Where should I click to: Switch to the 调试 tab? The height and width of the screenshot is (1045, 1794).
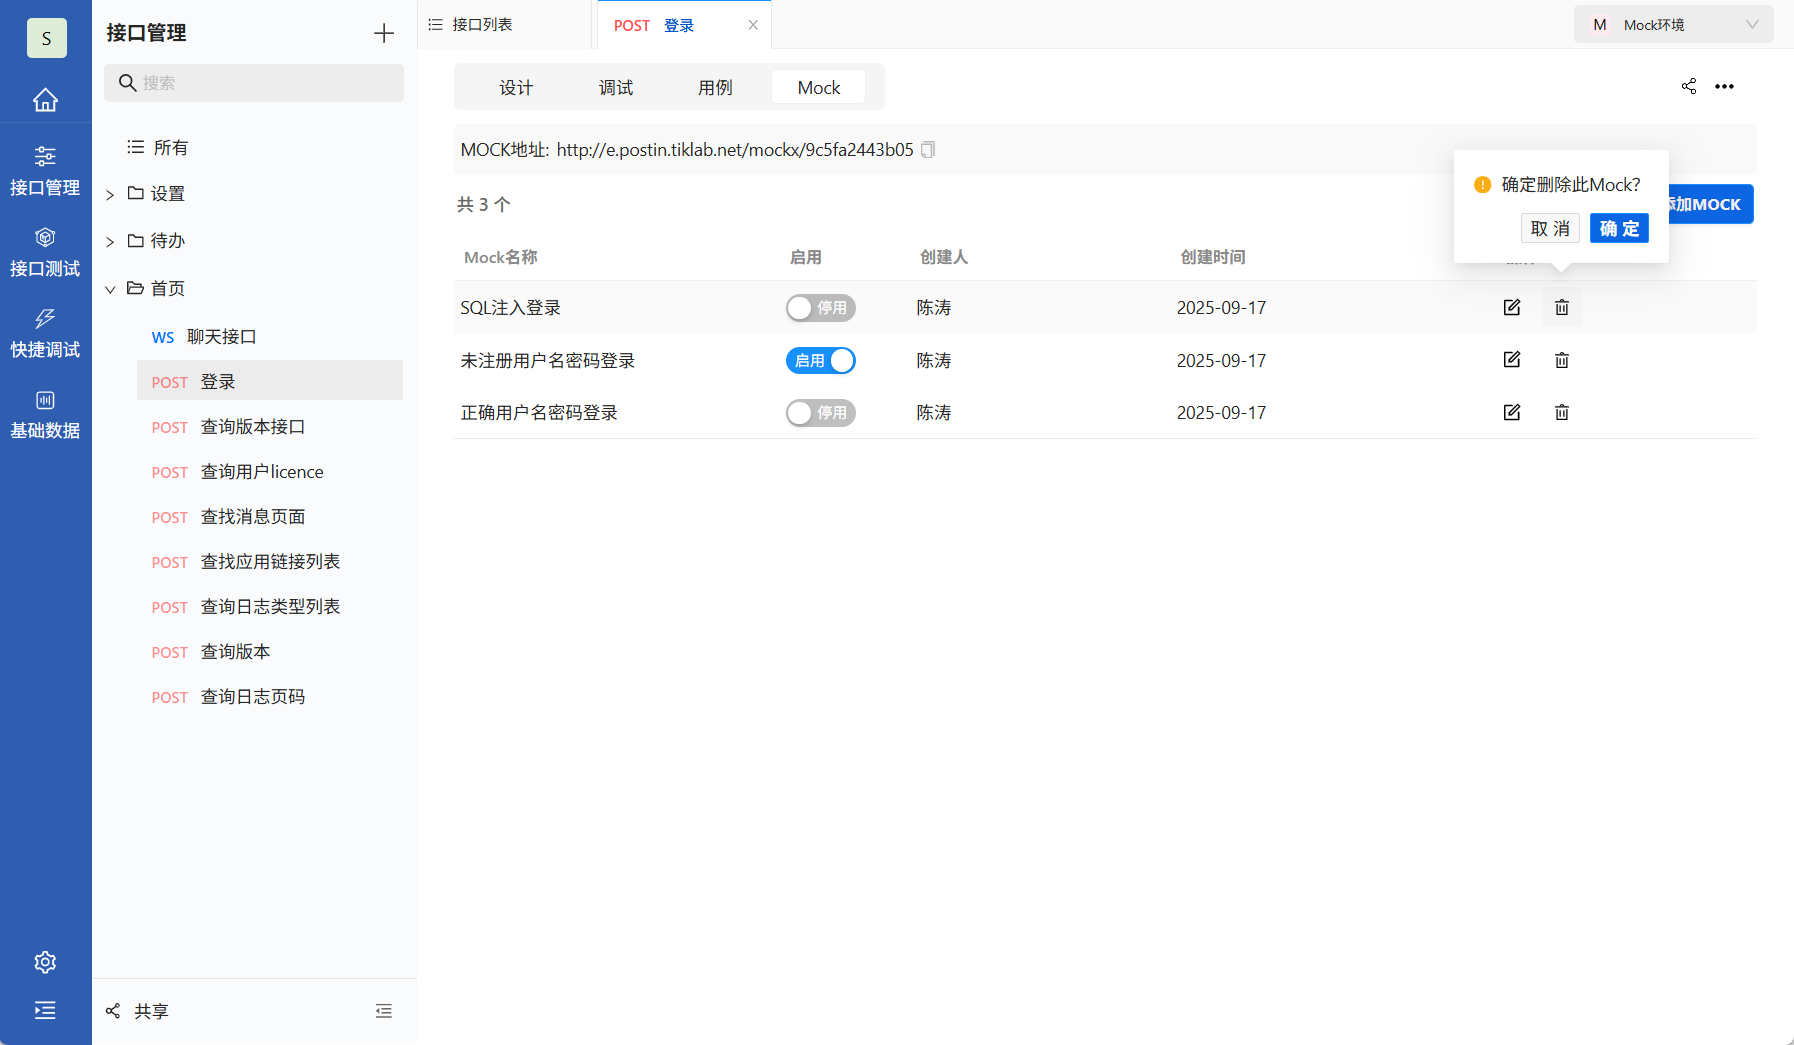tap(616, 87)
